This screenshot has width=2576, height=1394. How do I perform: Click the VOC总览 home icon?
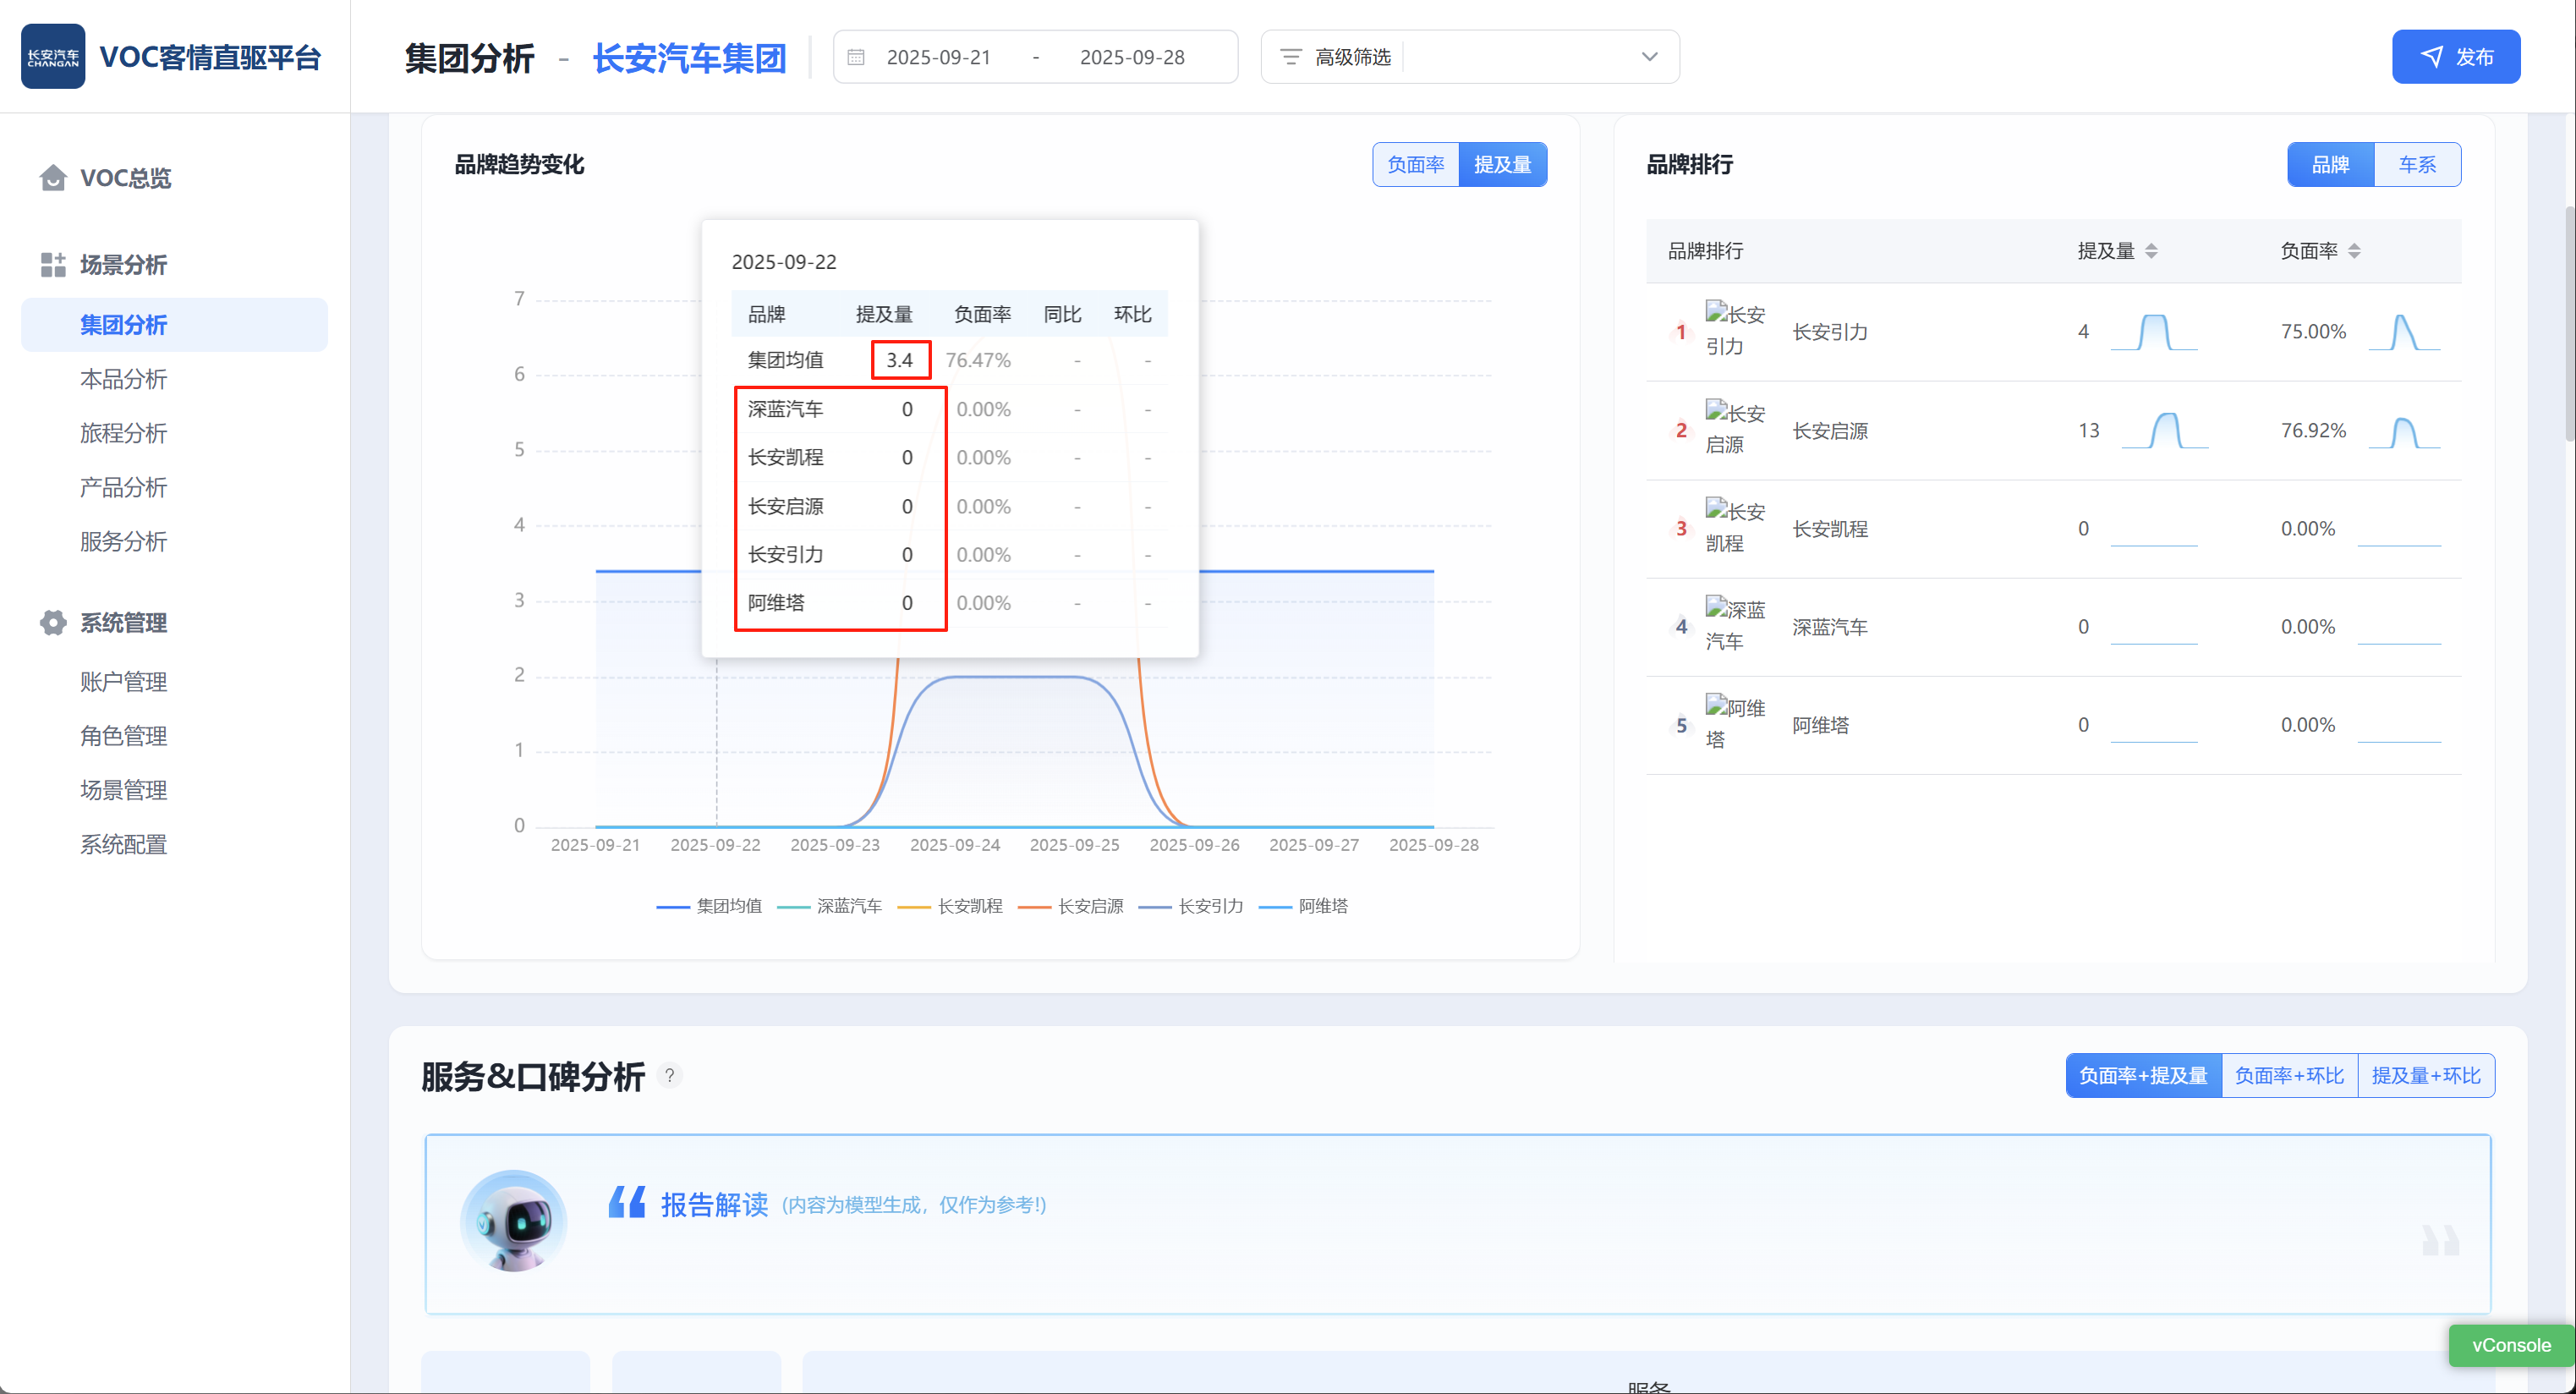pos(53,178)
